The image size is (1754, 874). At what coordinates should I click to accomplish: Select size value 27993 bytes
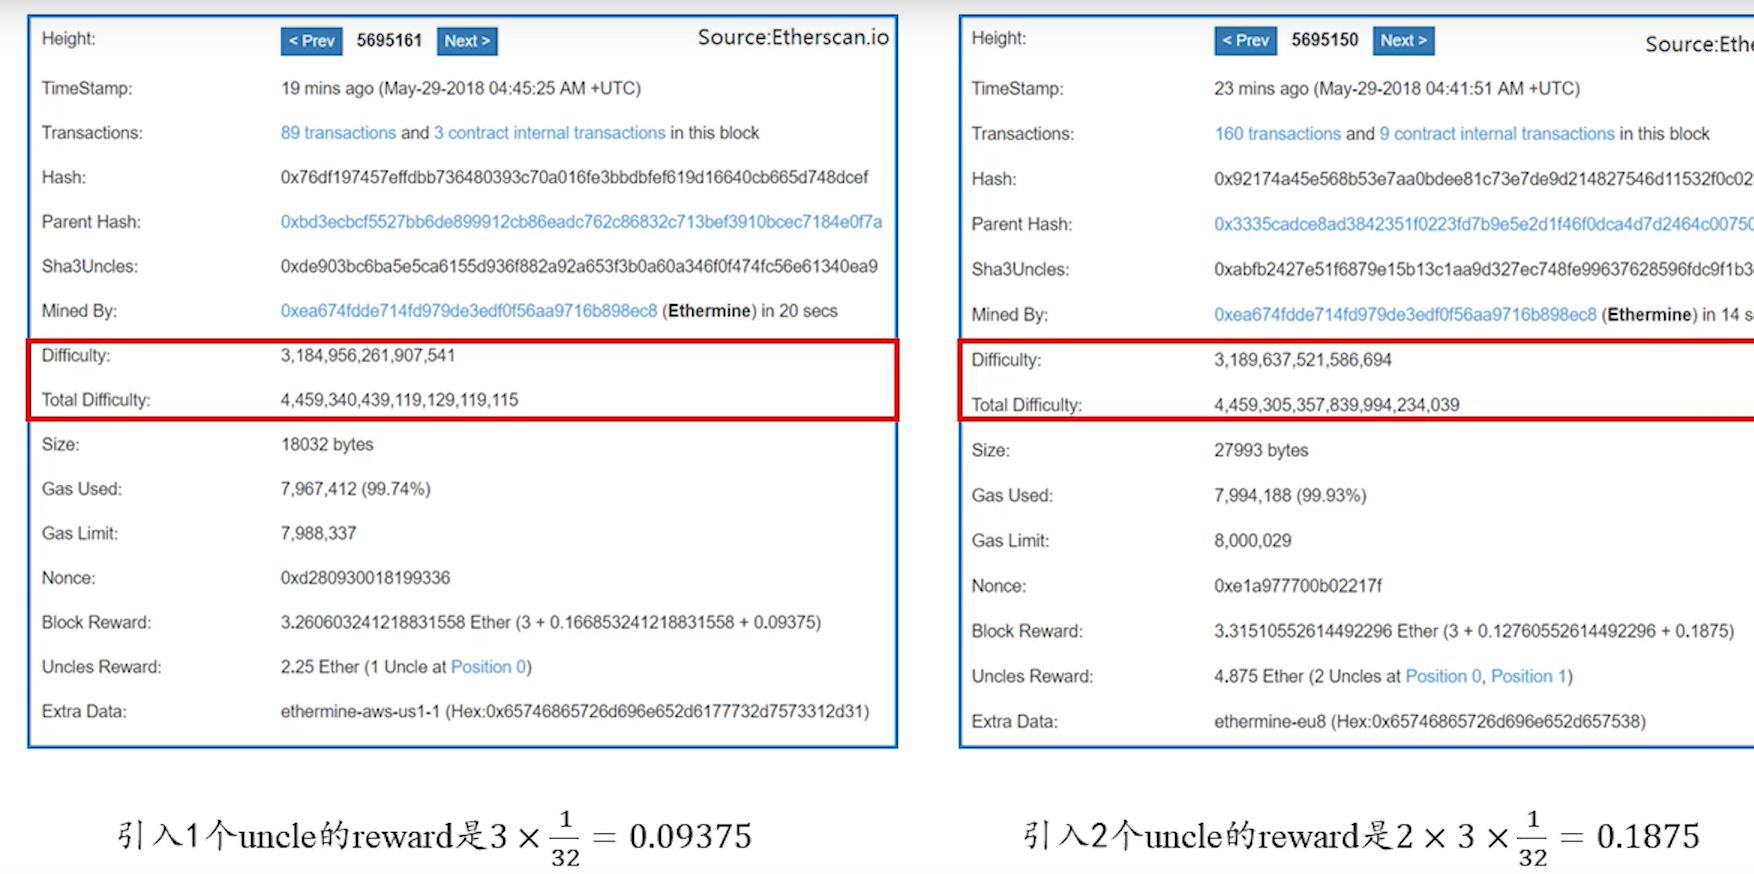pos(1261,451)
